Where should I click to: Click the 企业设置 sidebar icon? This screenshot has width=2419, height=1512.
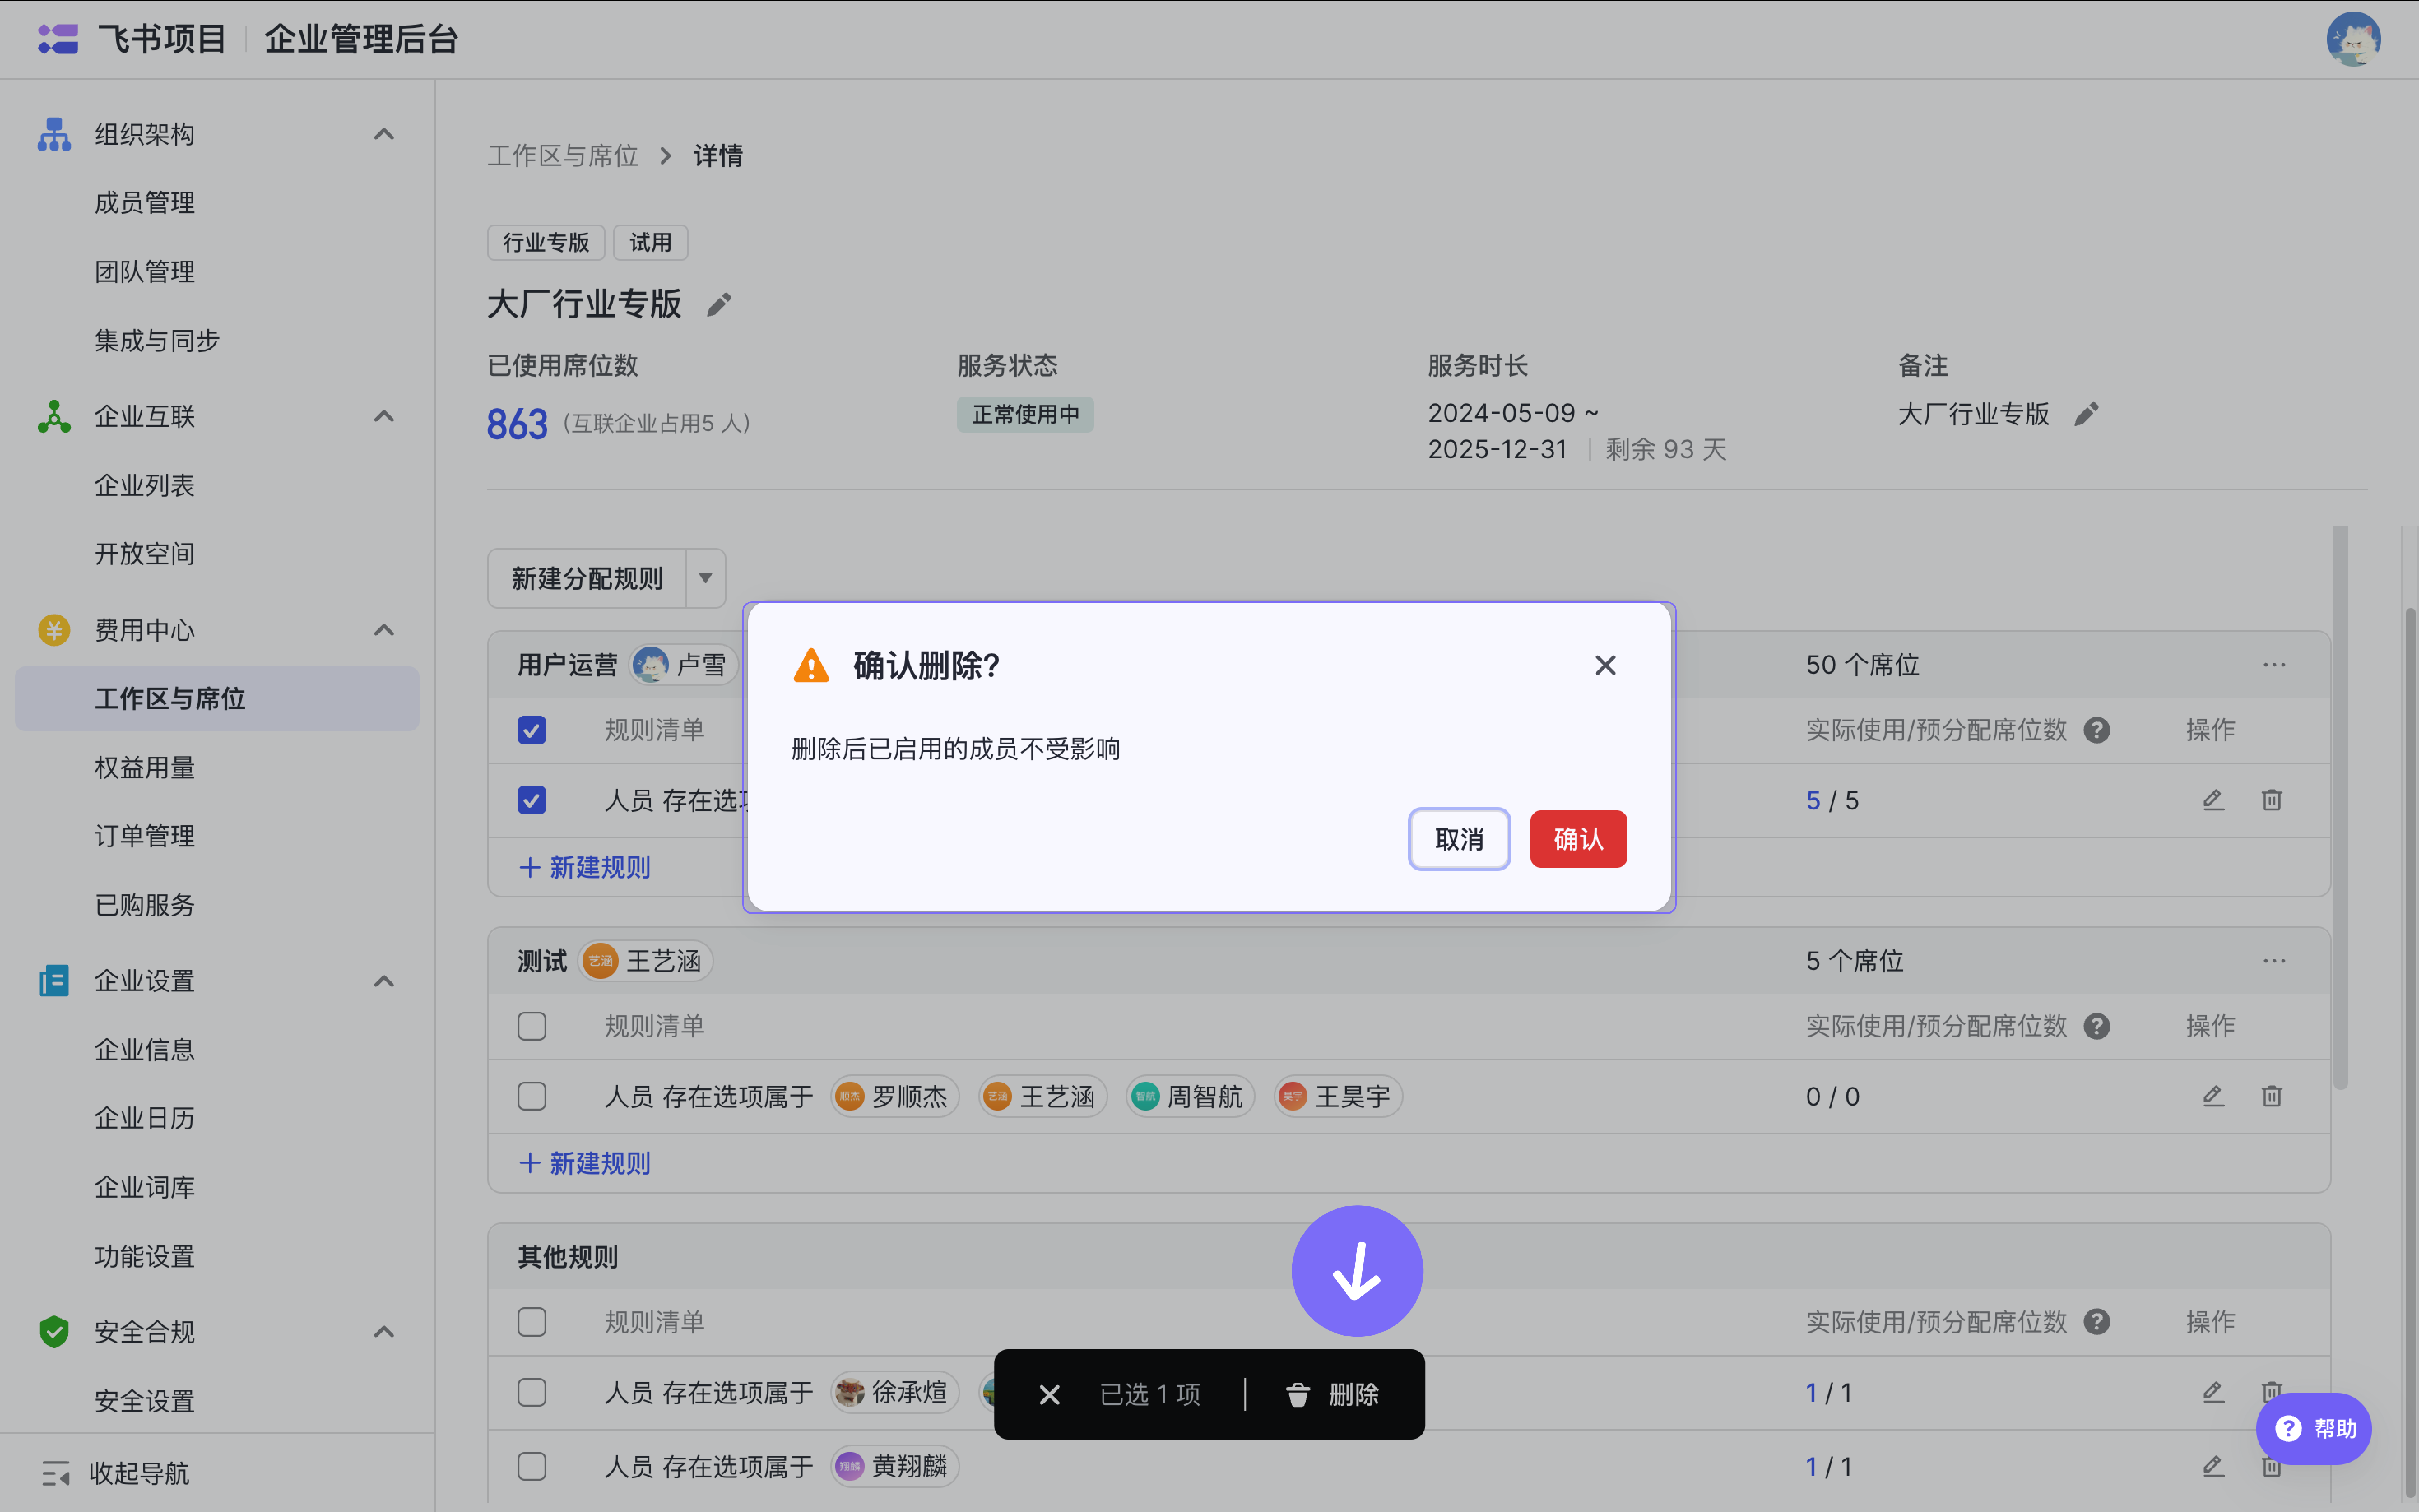[x=54, y=981]
